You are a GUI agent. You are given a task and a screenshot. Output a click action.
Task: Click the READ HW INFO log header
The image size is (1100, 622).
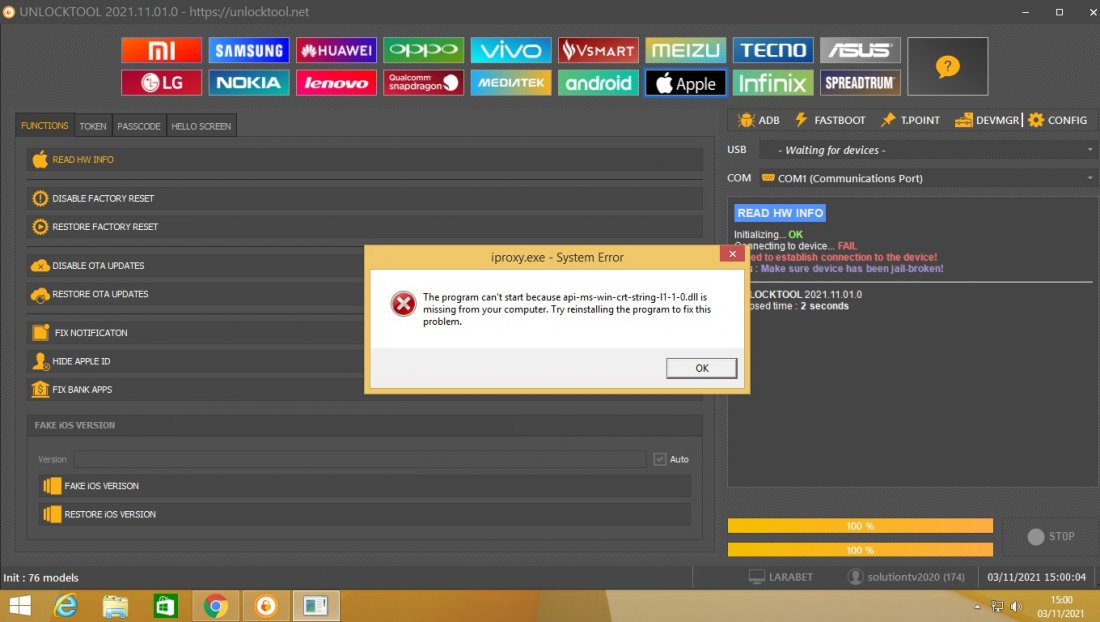(780, 212)
